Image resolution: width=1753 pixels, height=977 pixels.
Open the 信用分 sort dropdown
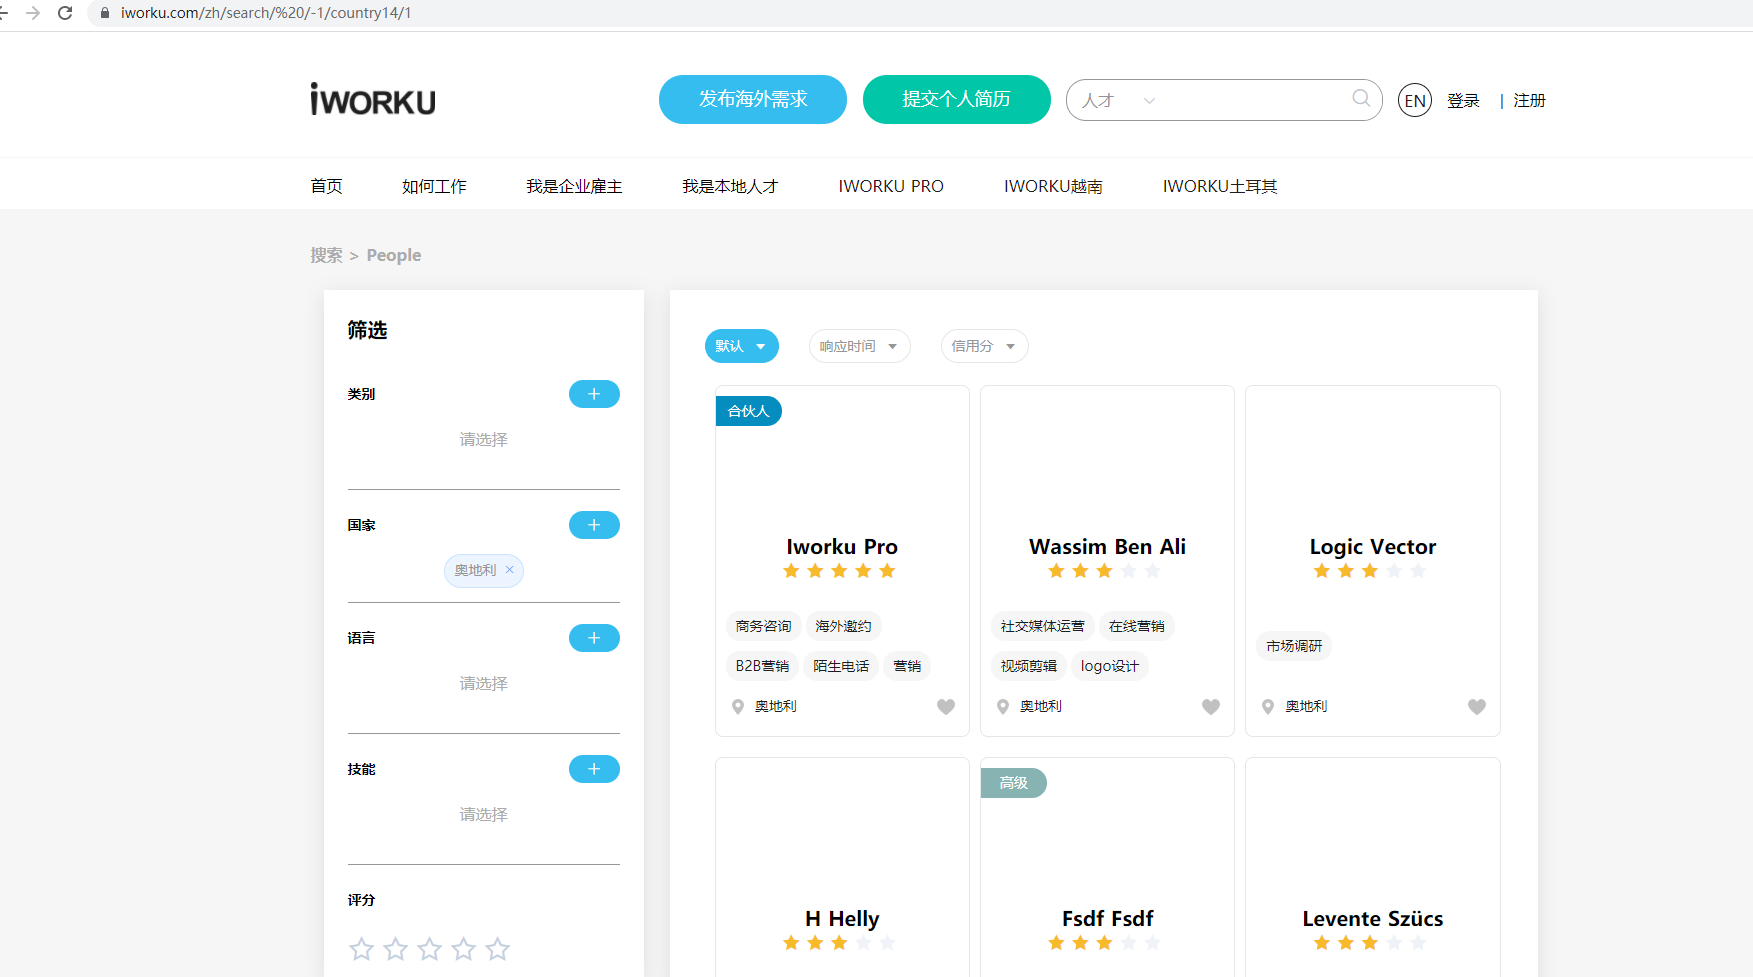(x=985, y=346)
